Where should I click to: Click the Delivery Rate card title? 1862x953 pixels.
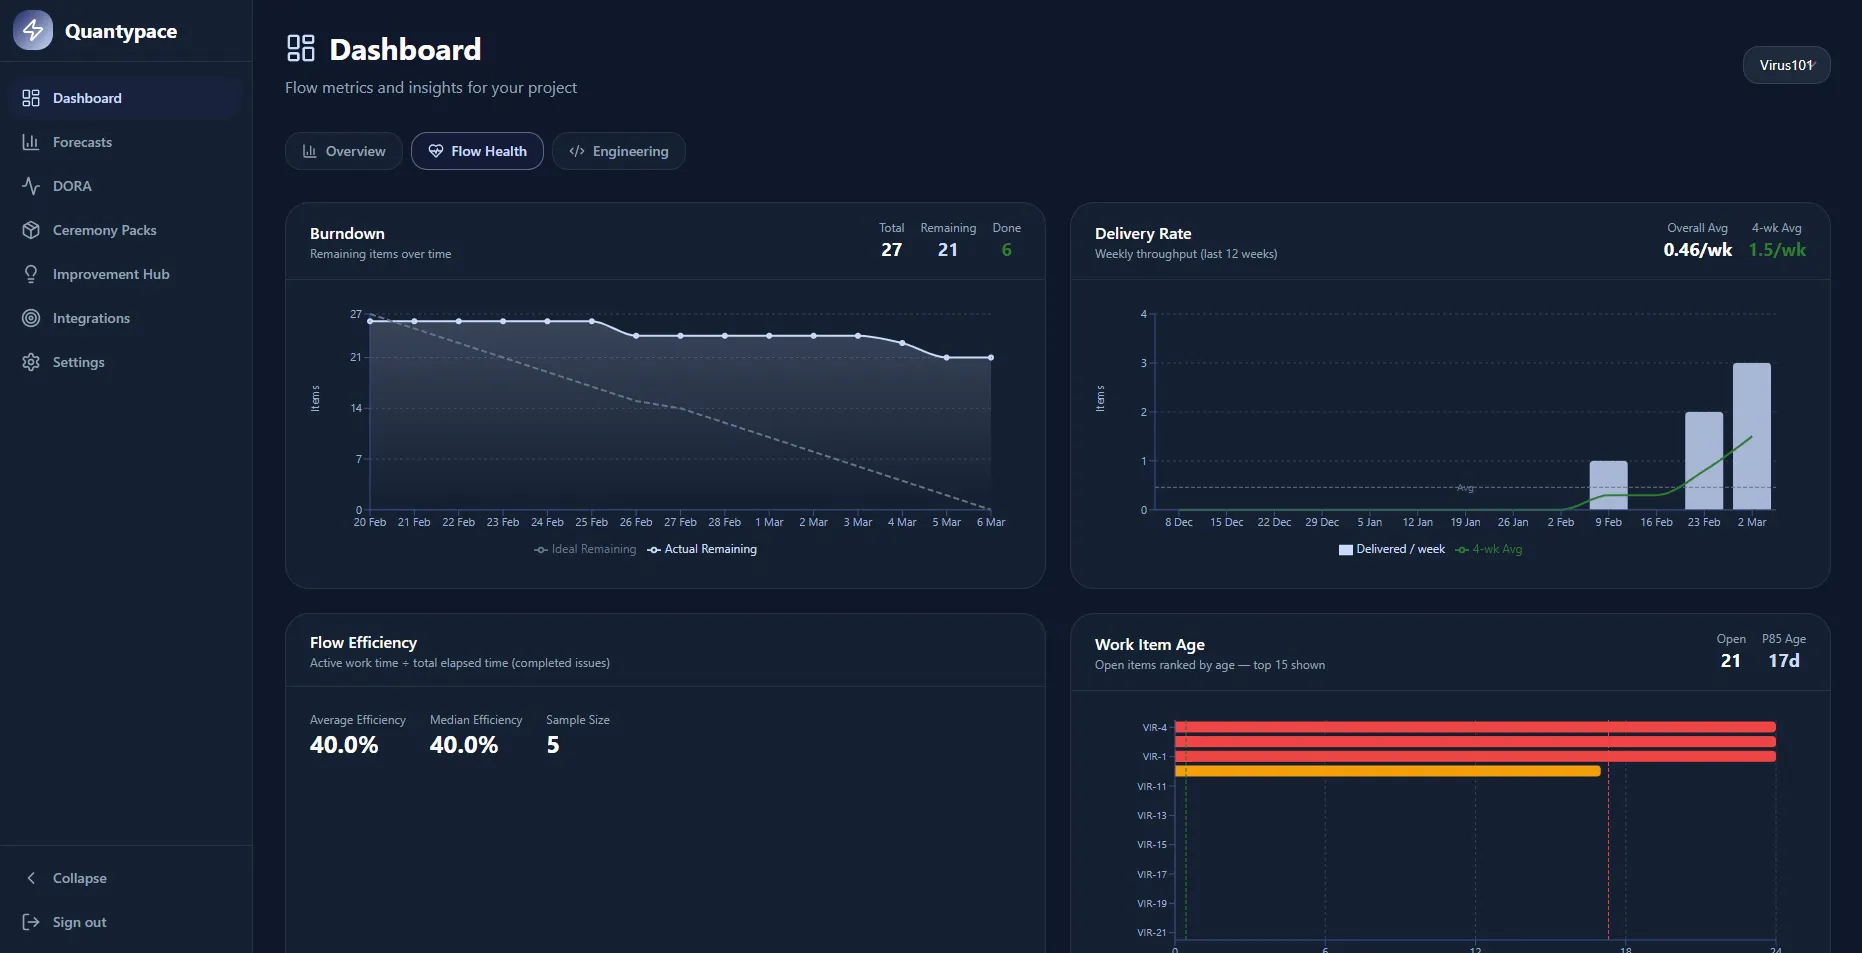(1143, 233)
